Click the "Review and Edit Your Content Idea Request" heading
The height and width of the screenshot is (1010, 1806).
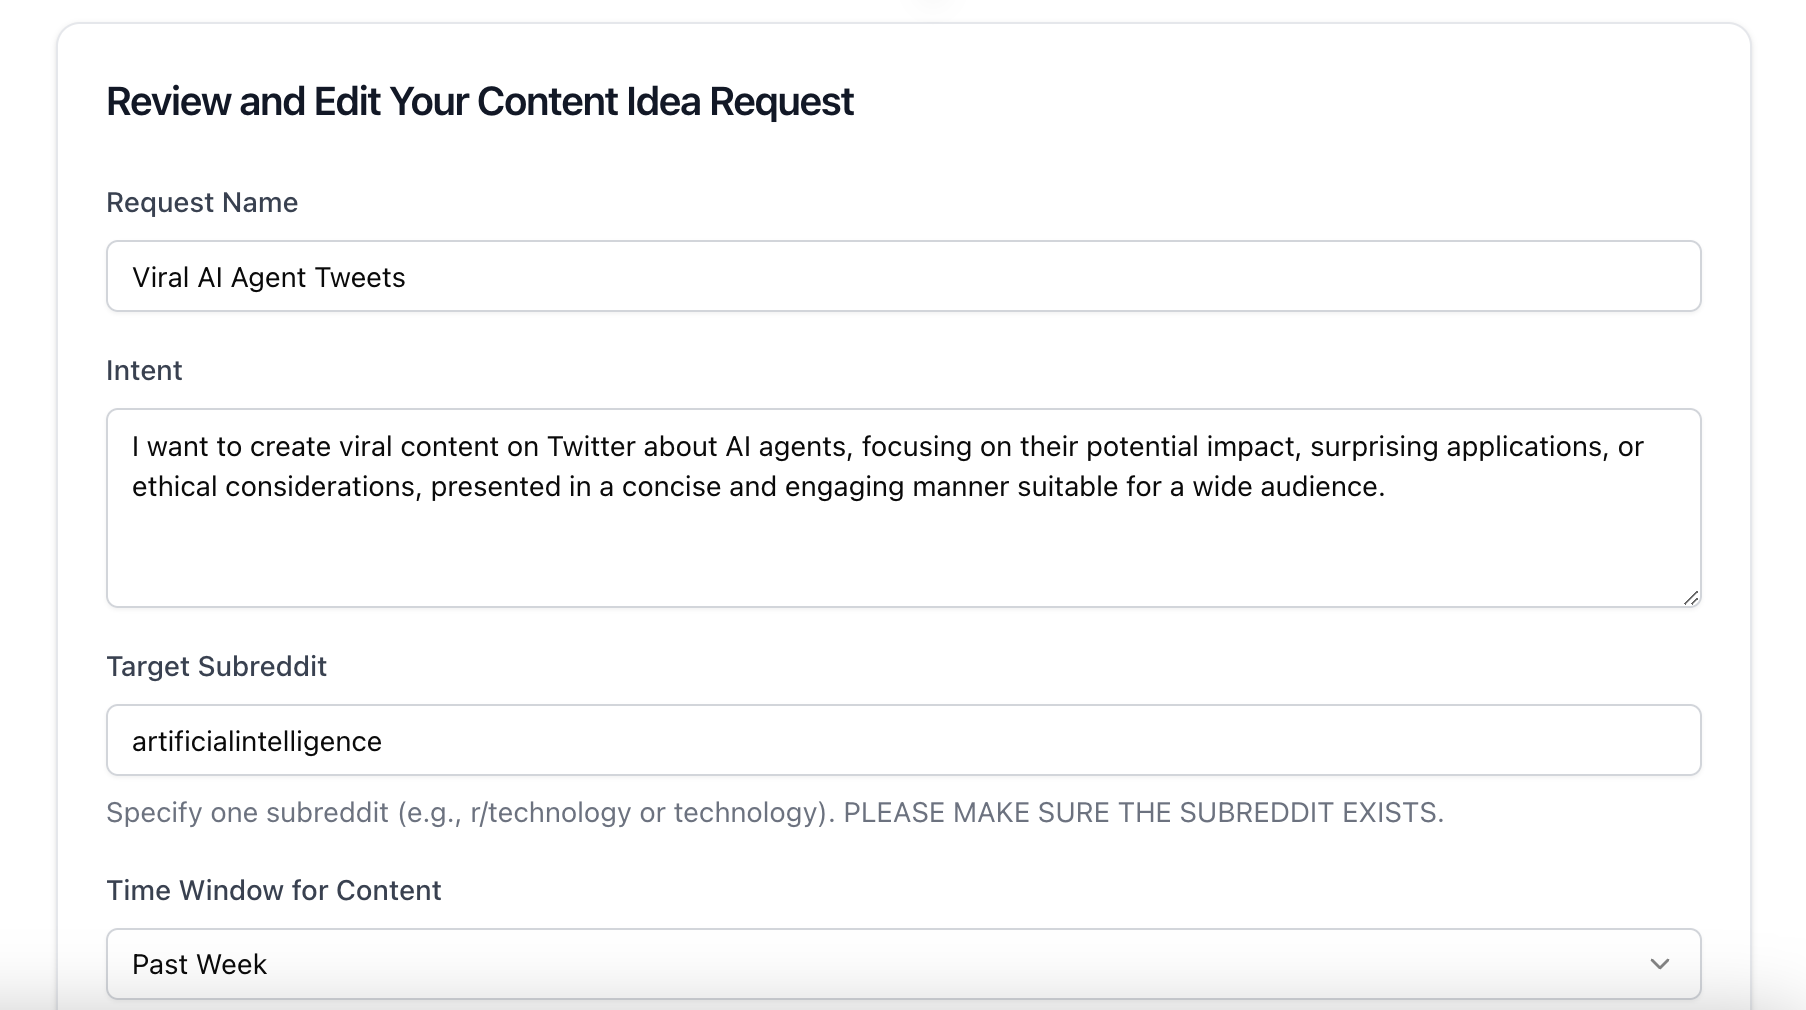pos(480,102)
